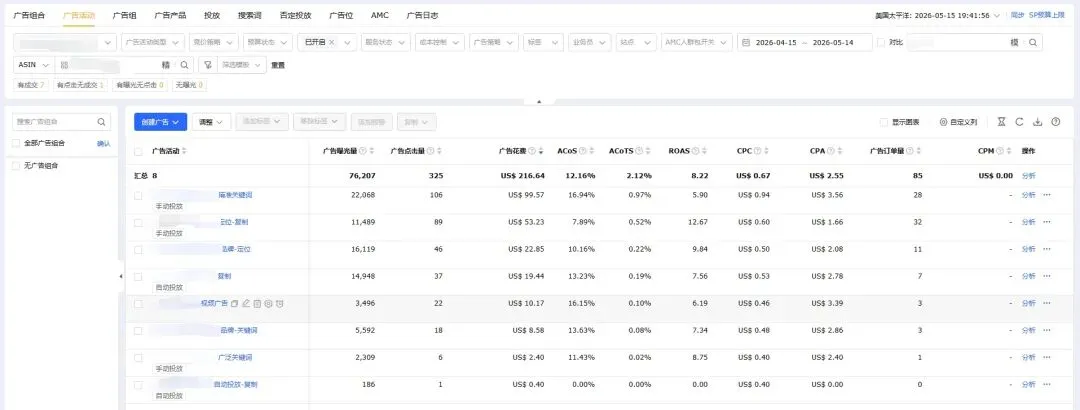Click the pencil edit icon in 视频广告 row
Viewport: 1080px width, 410px height.
pyautogui.click(x=246, y=303)
